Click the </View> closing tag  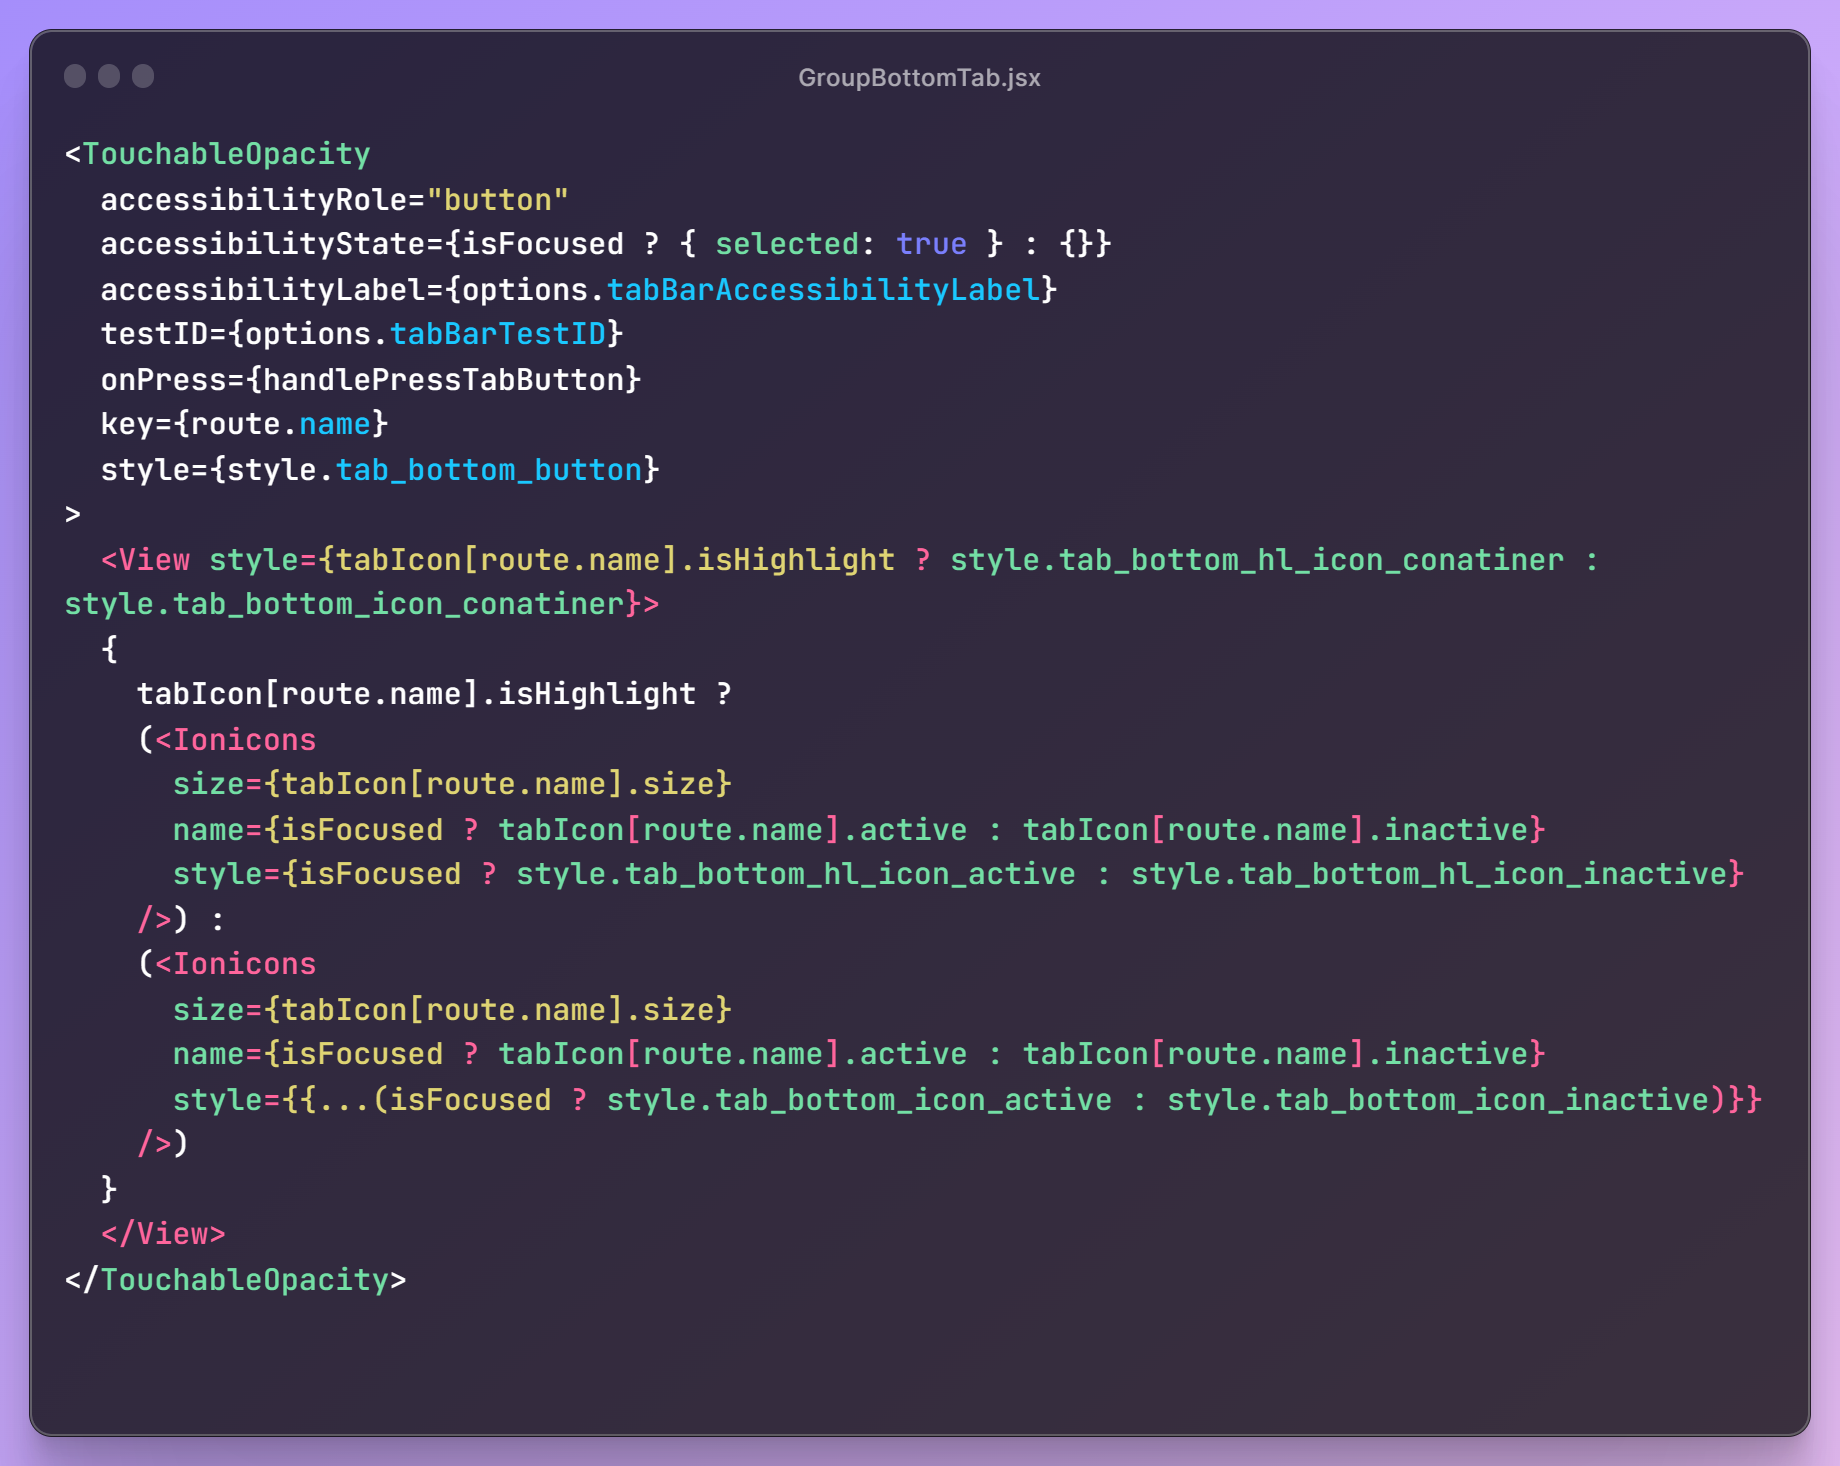163,1234
